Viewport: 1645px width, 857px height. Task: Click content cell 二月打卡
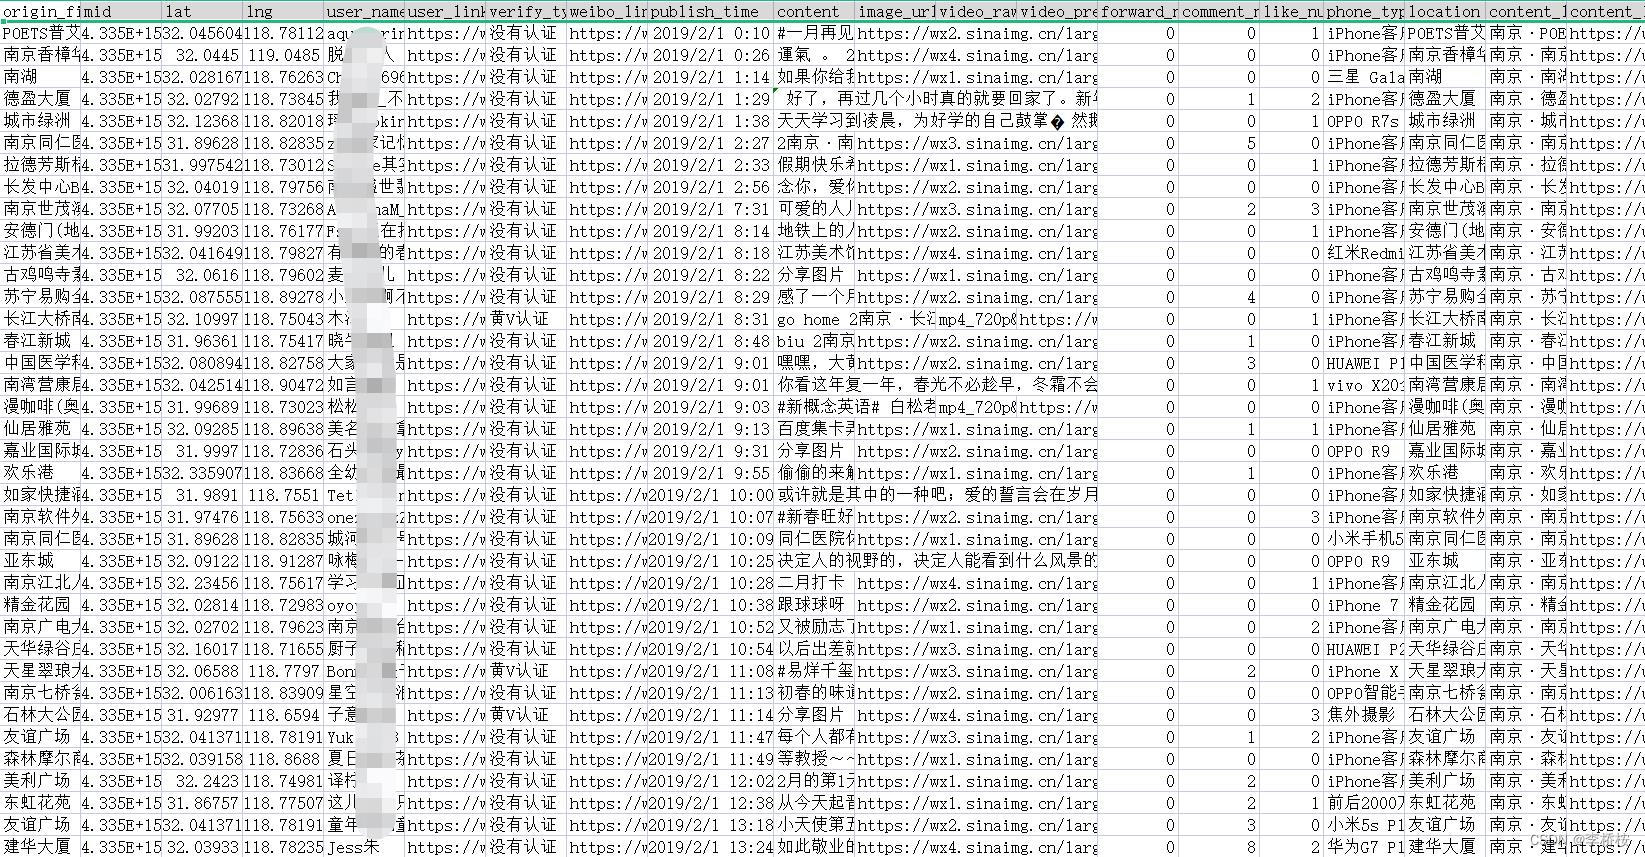click(x=814, y=583)
